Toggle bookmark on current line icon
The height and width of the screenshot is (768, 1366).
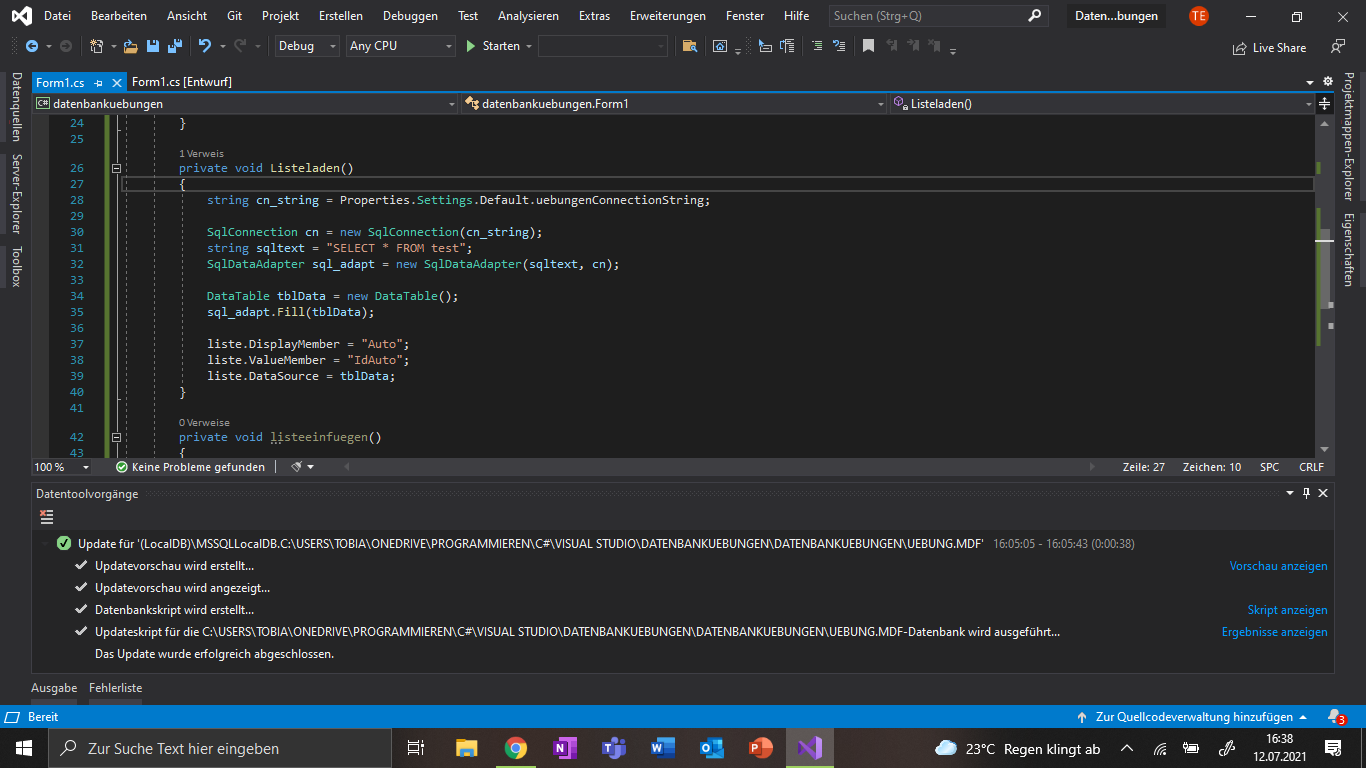pyautogui.click(x=868, y=46)
